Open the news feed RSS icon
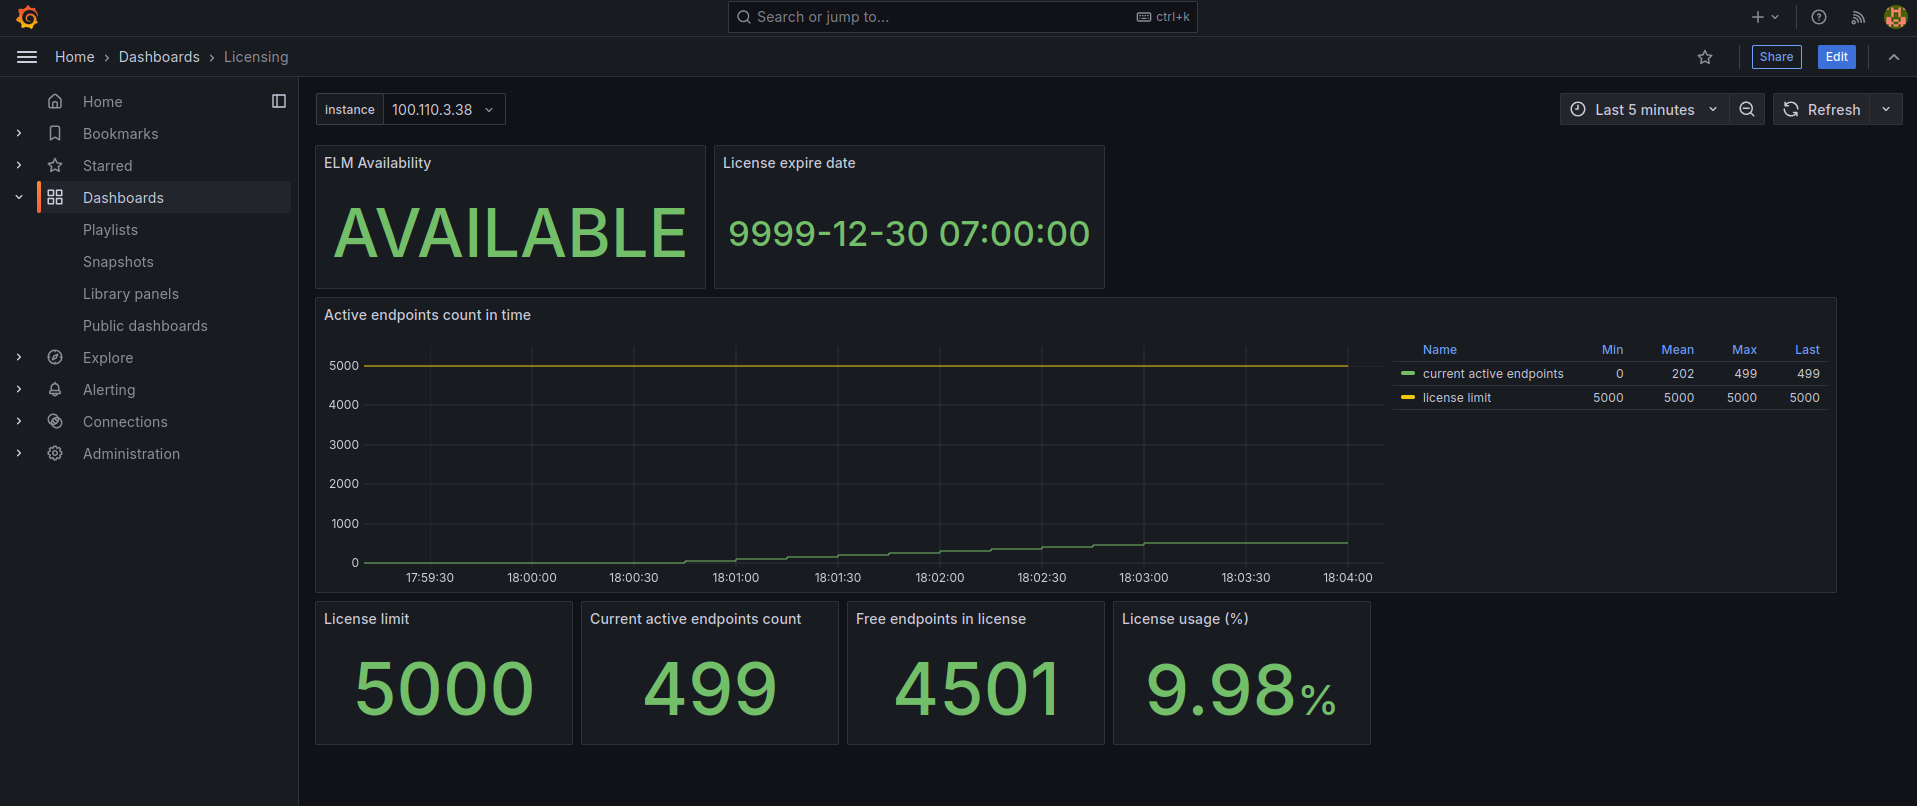The height and width of the screenshot is (806, 1917). (1858, 17)
